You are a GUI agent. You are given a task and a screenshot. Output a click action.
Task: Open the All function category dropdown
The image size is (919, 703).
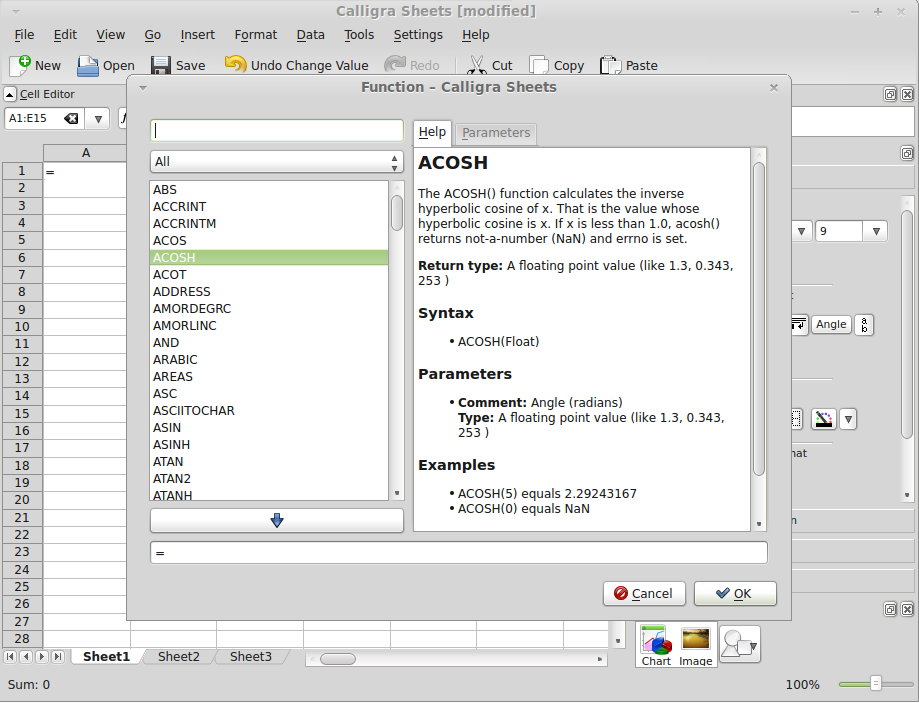tap(276, 161)
